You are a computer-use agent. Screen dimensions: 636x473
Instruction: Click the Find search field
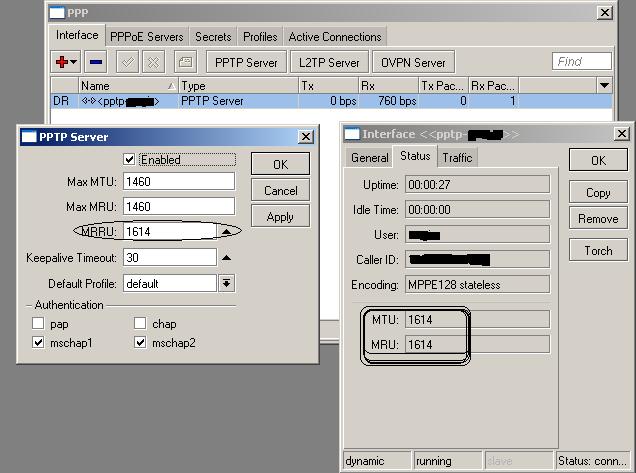582,61
